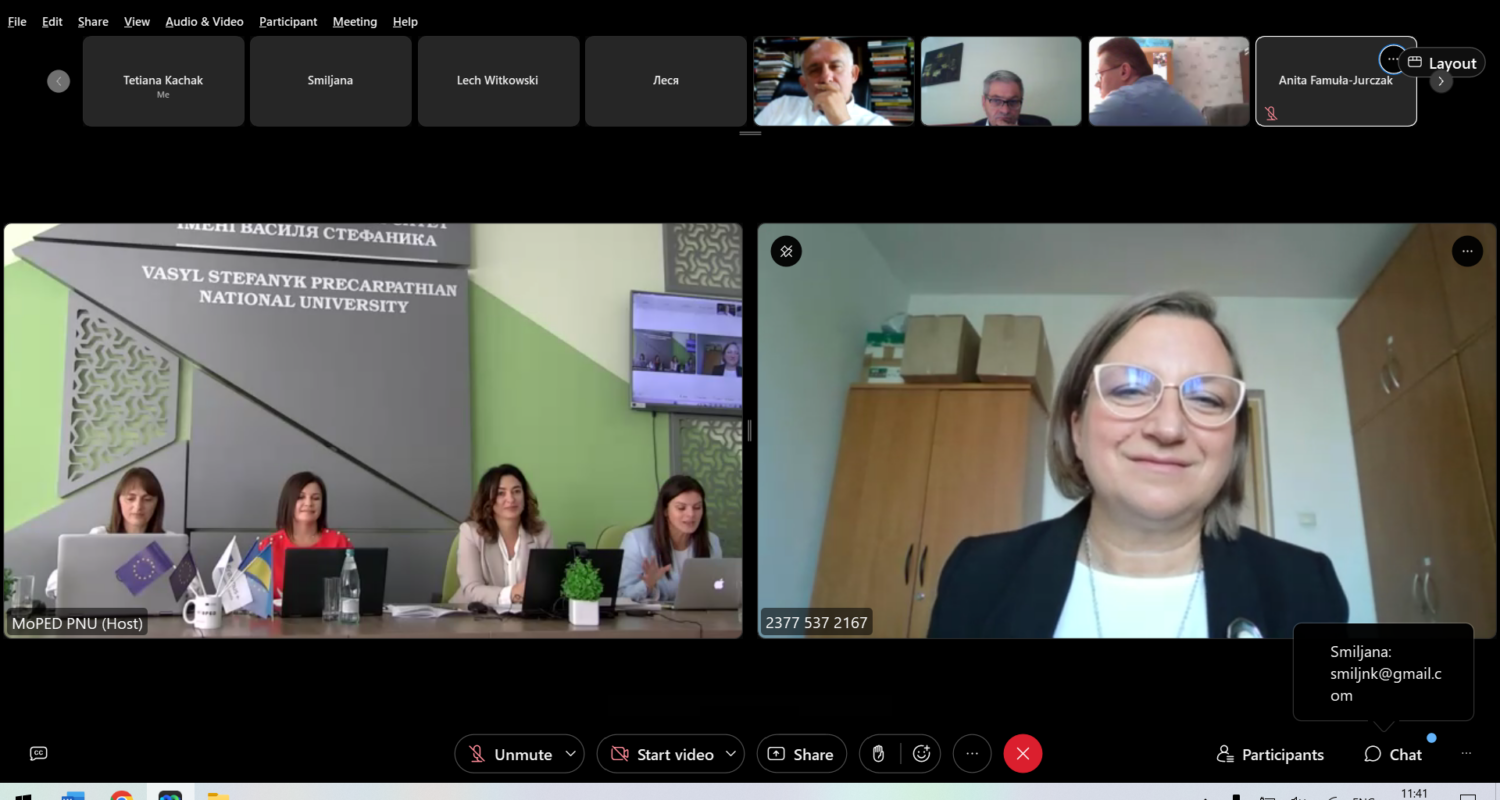
Task: Click red leave meeting button
Action: pos(1022,754)
